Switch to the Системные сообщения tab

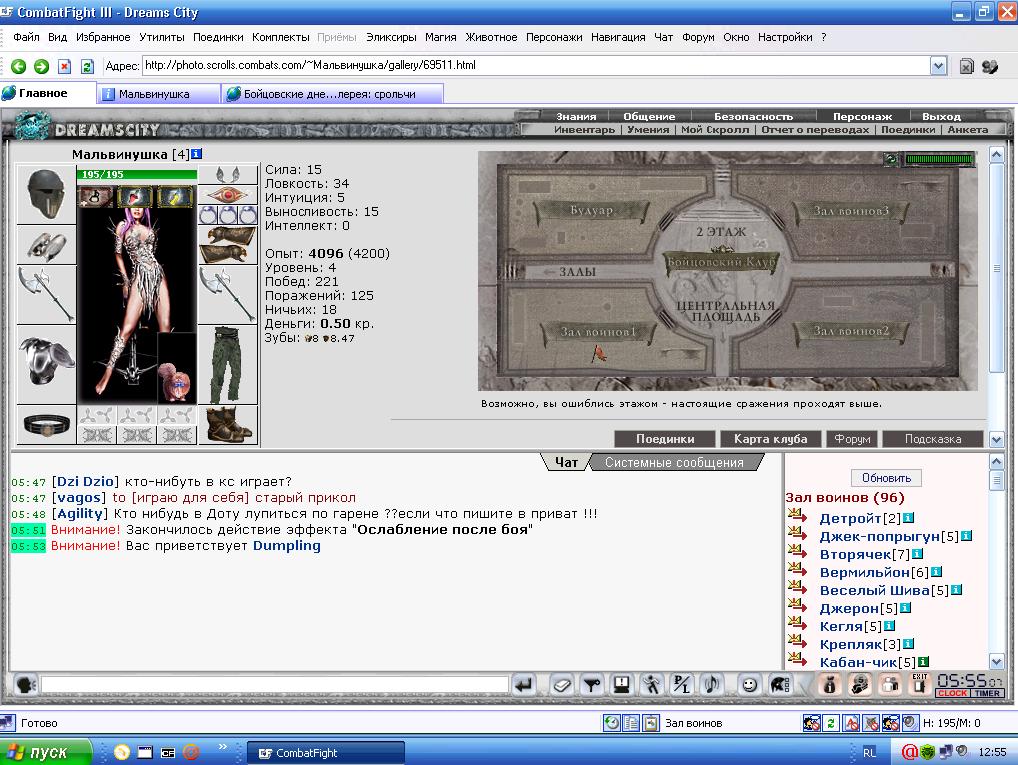(x=674, y=462)
